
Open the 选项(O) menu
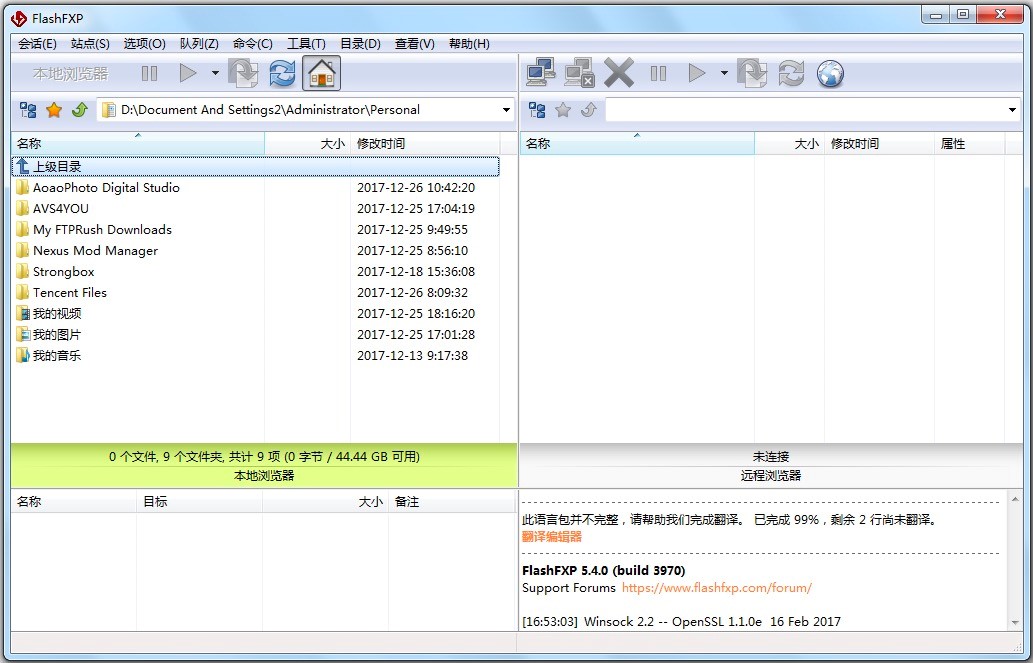tap(144, 44)
